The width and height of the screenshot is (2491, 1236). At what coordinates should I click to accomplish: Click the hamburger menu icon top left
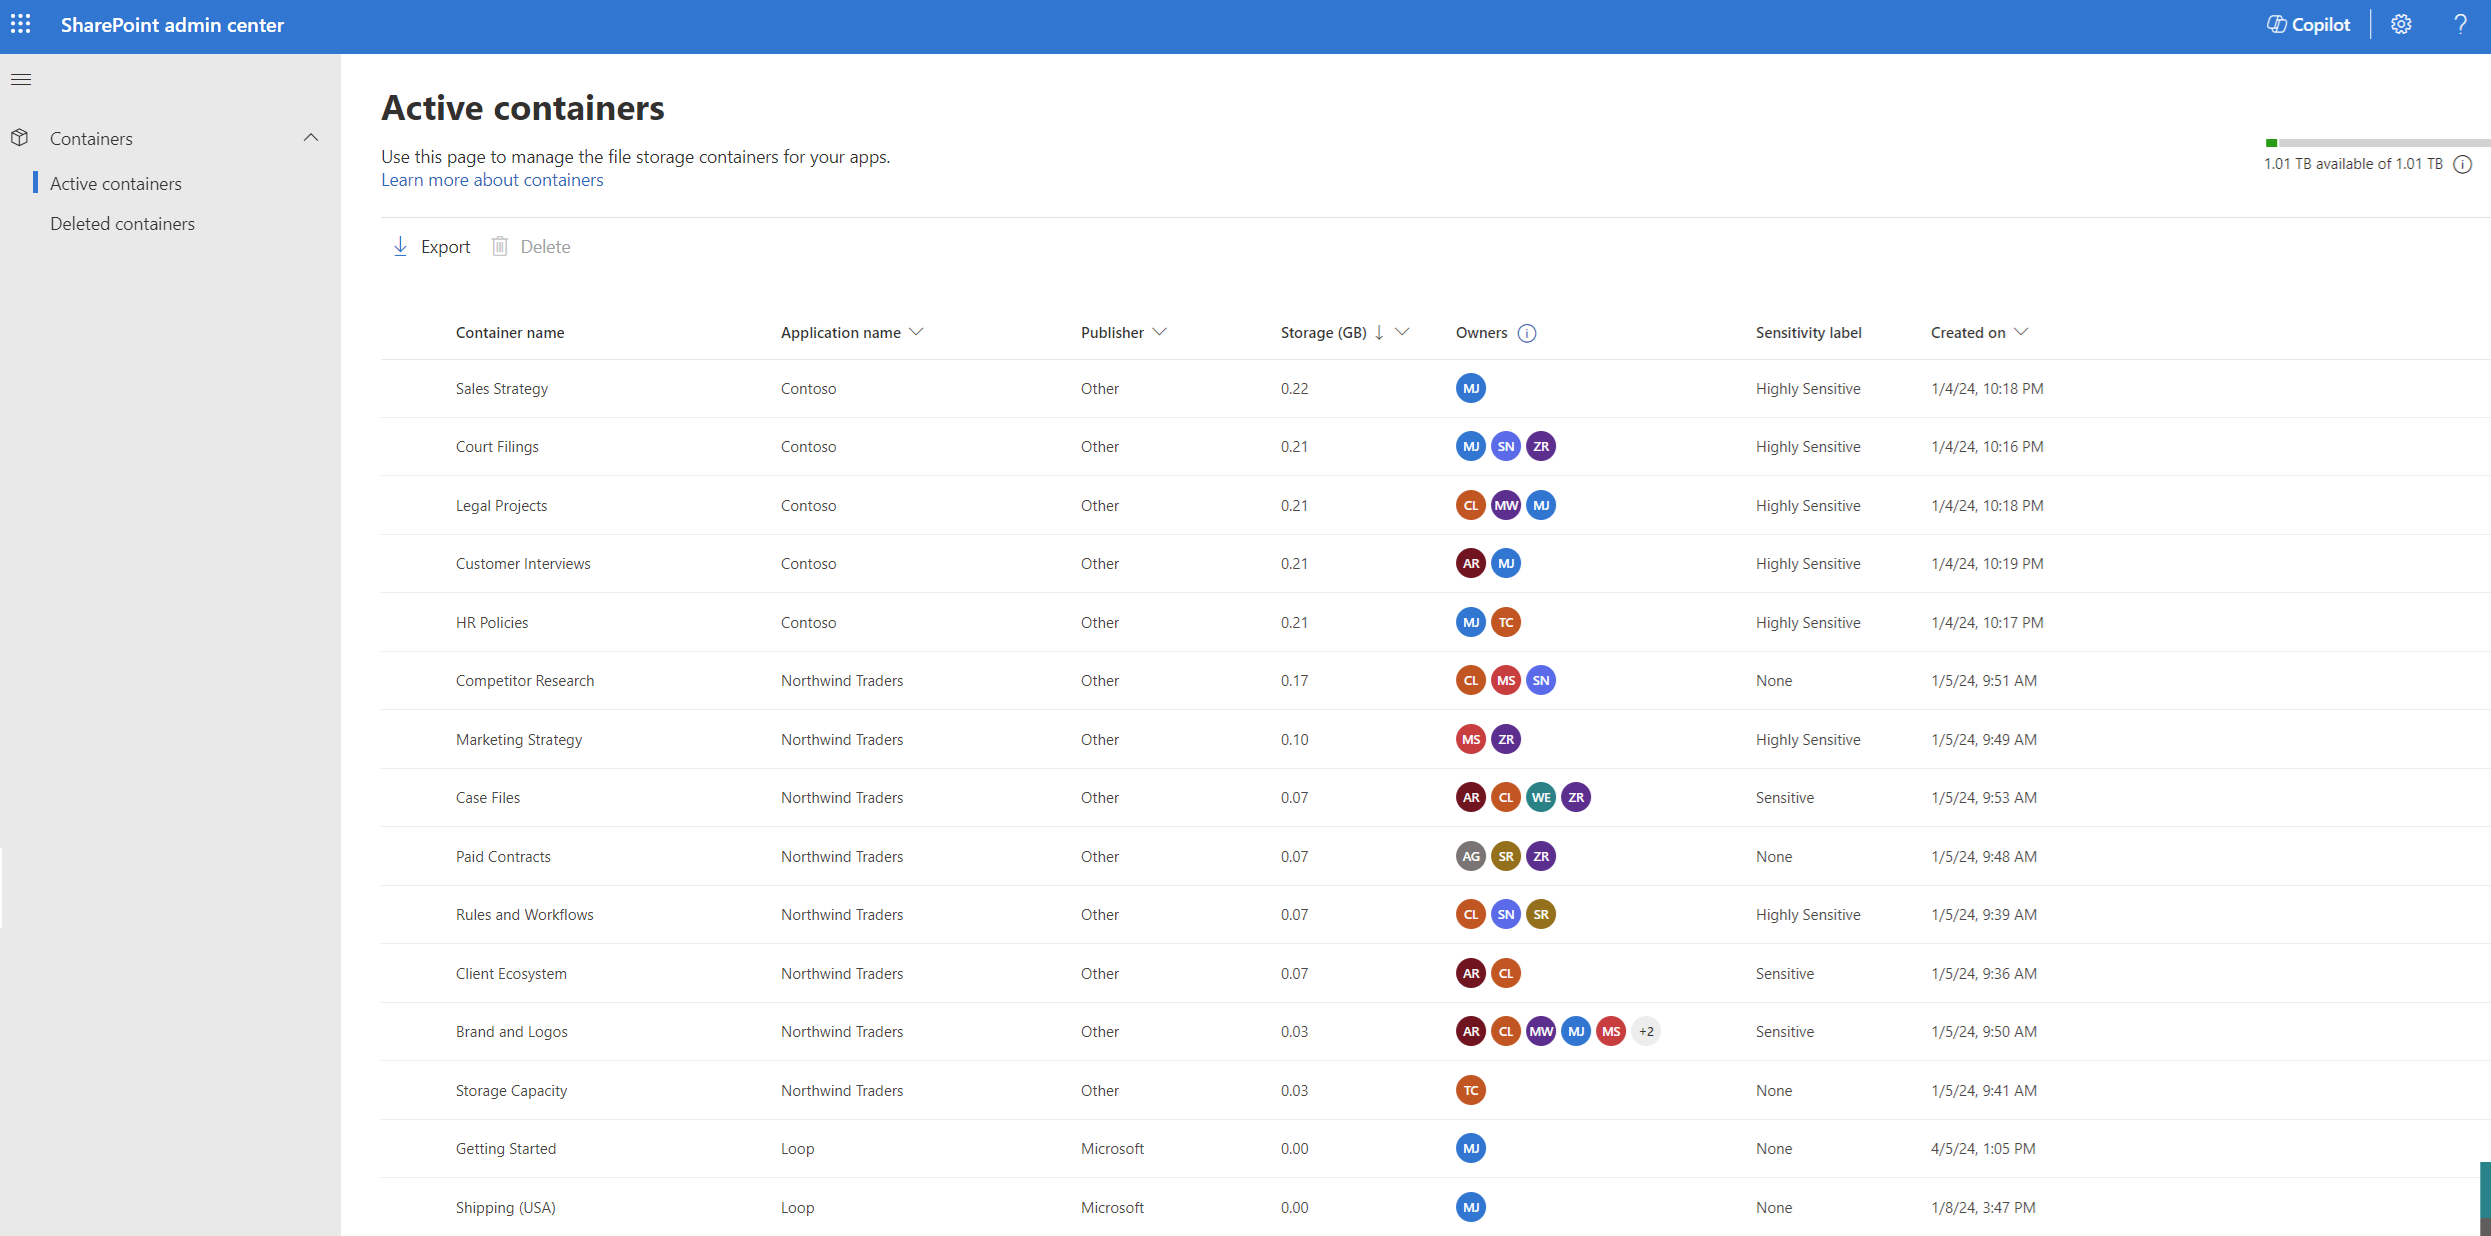tap(22, 79)
